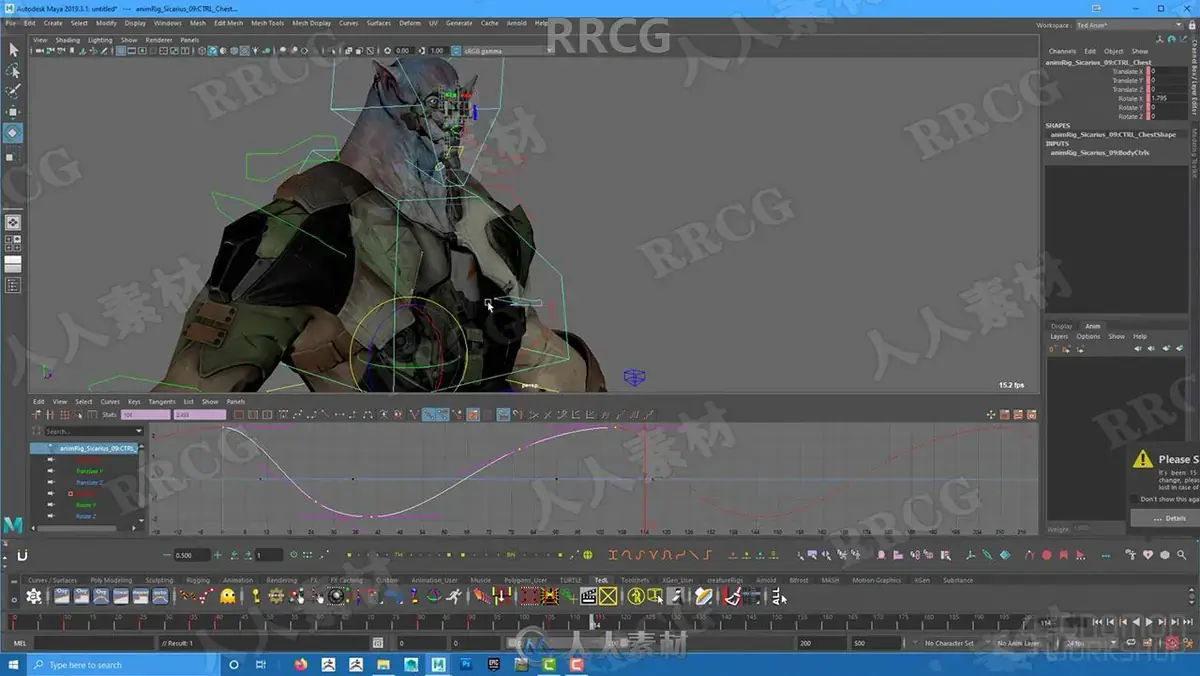Select the arrow Select tool in toolbox
The width and height of the screenshot is (1200, 676).
tap(13, 49)
